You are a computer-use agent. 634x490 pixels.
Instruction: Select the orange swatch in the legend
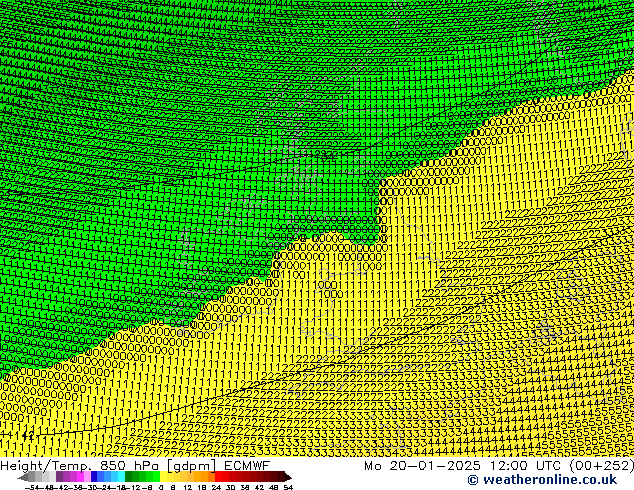pos(205,476)
